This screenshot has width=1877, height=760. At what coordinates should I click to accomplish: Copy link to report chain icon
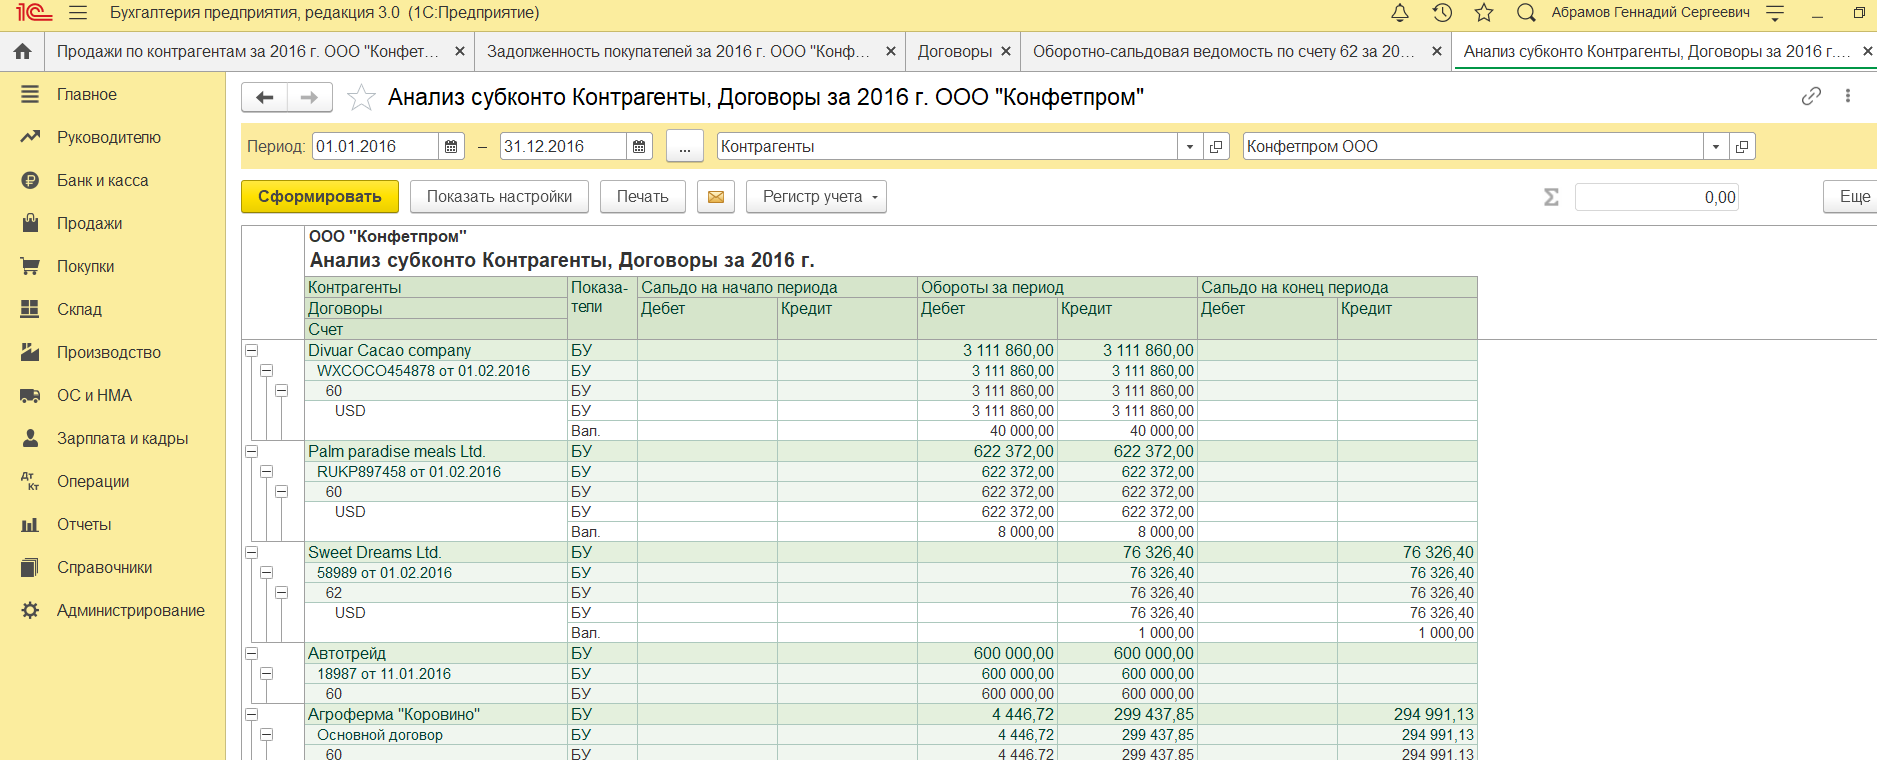point(1811,96)
